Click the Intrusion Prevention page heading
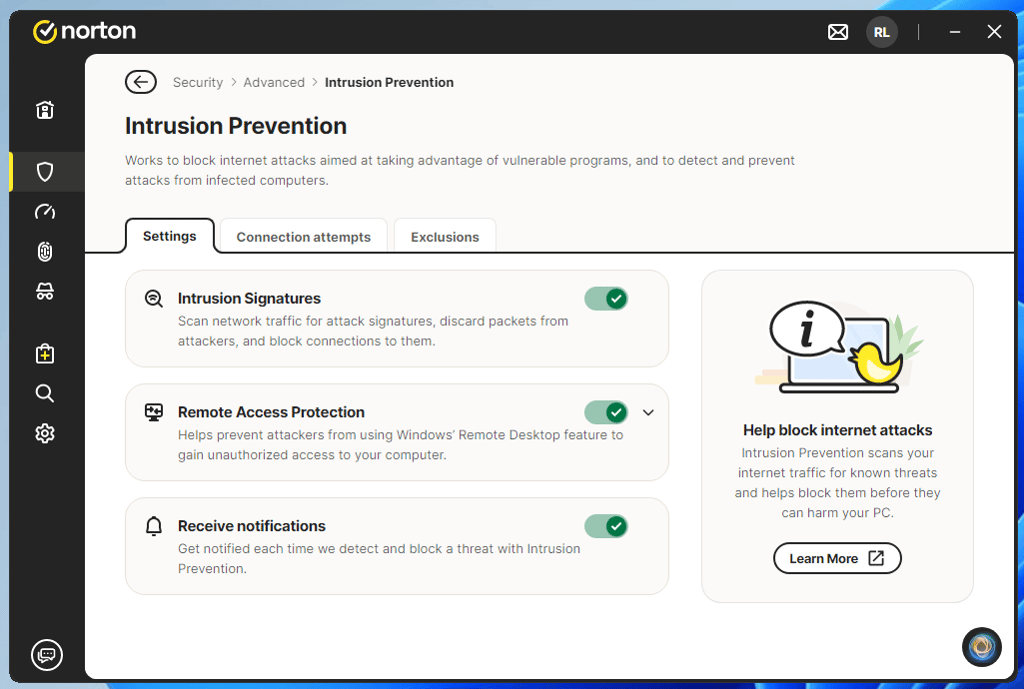 236,126
